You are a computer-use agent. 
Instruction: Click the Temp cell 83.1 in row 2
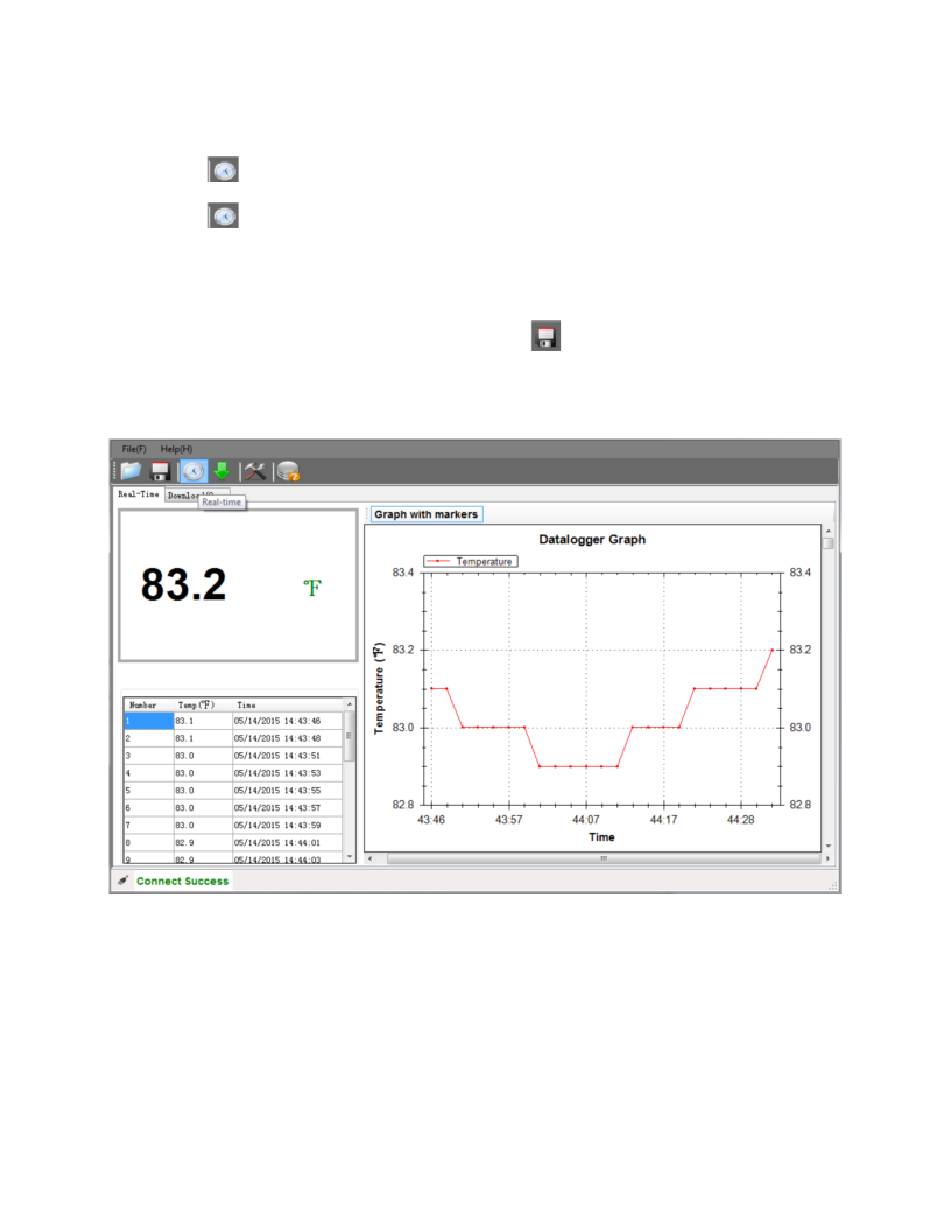click(x=203, y=738)
